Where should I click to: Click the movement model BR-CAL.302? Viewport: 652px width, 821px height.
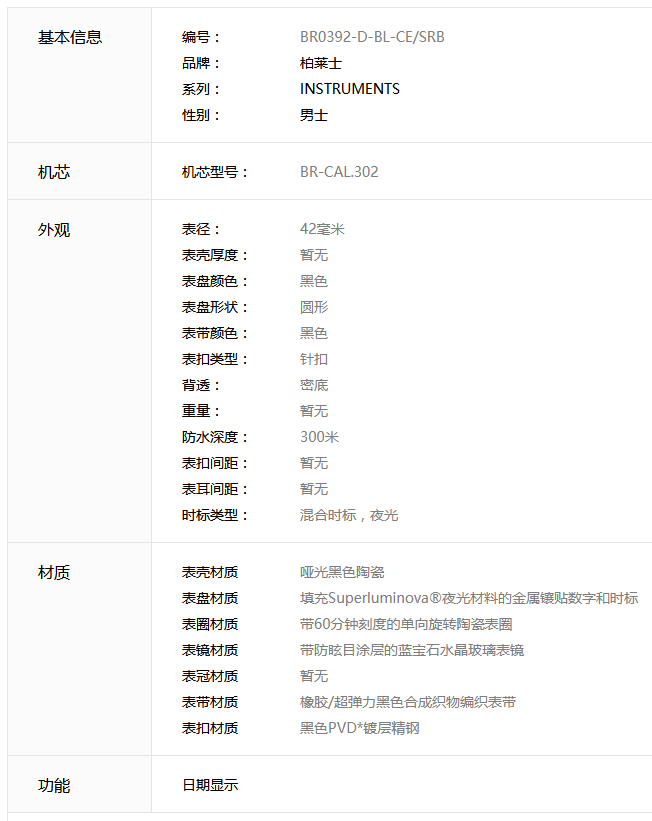click(339, 172)
